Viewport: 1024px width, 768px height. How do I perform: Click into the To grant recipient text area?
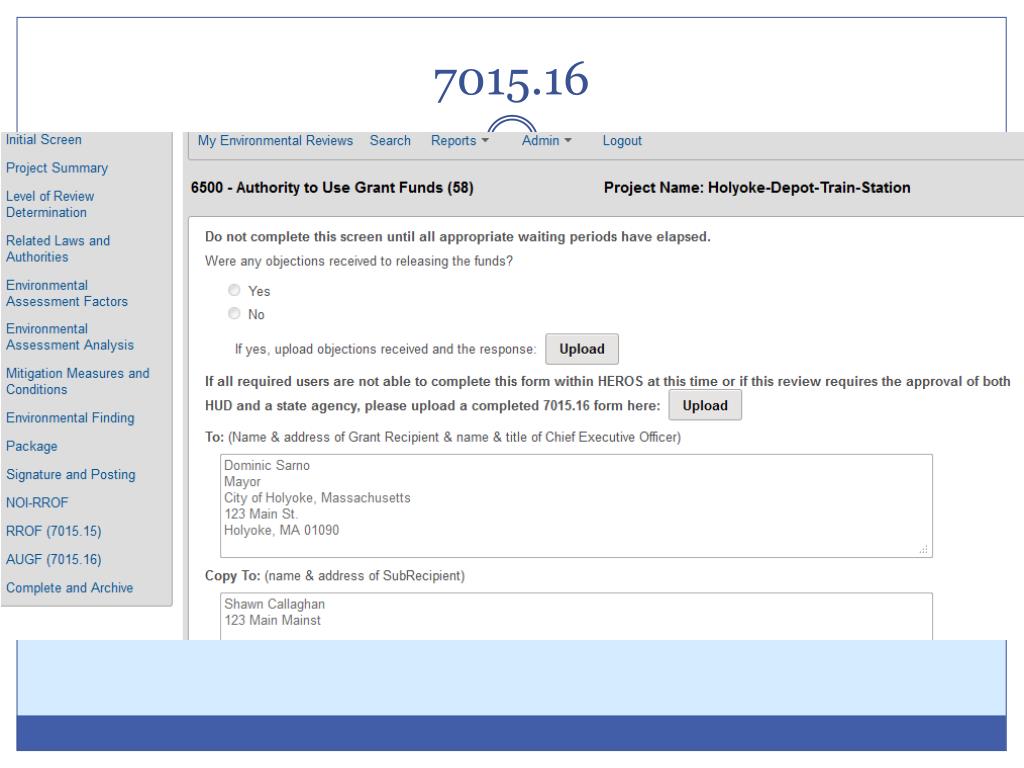tap(576, 506)
